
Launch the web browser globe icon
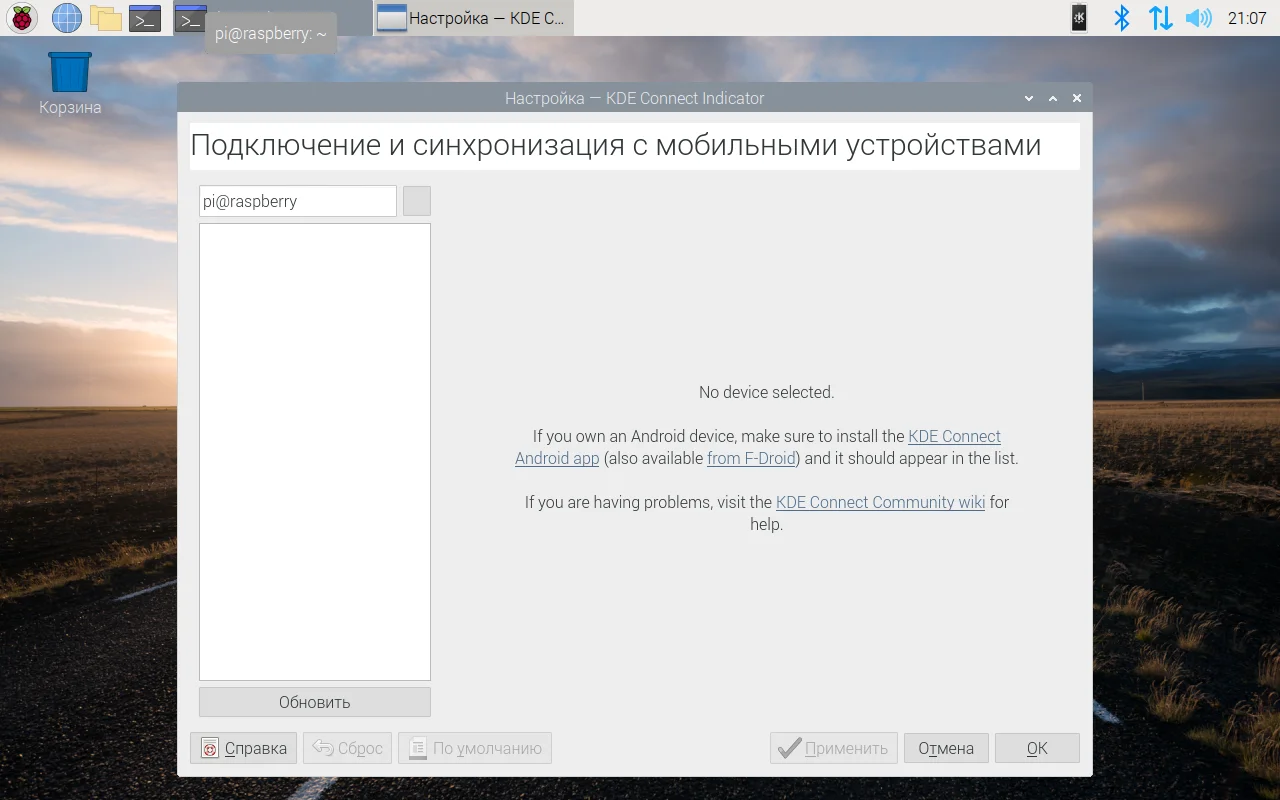(x=67, y=18)
